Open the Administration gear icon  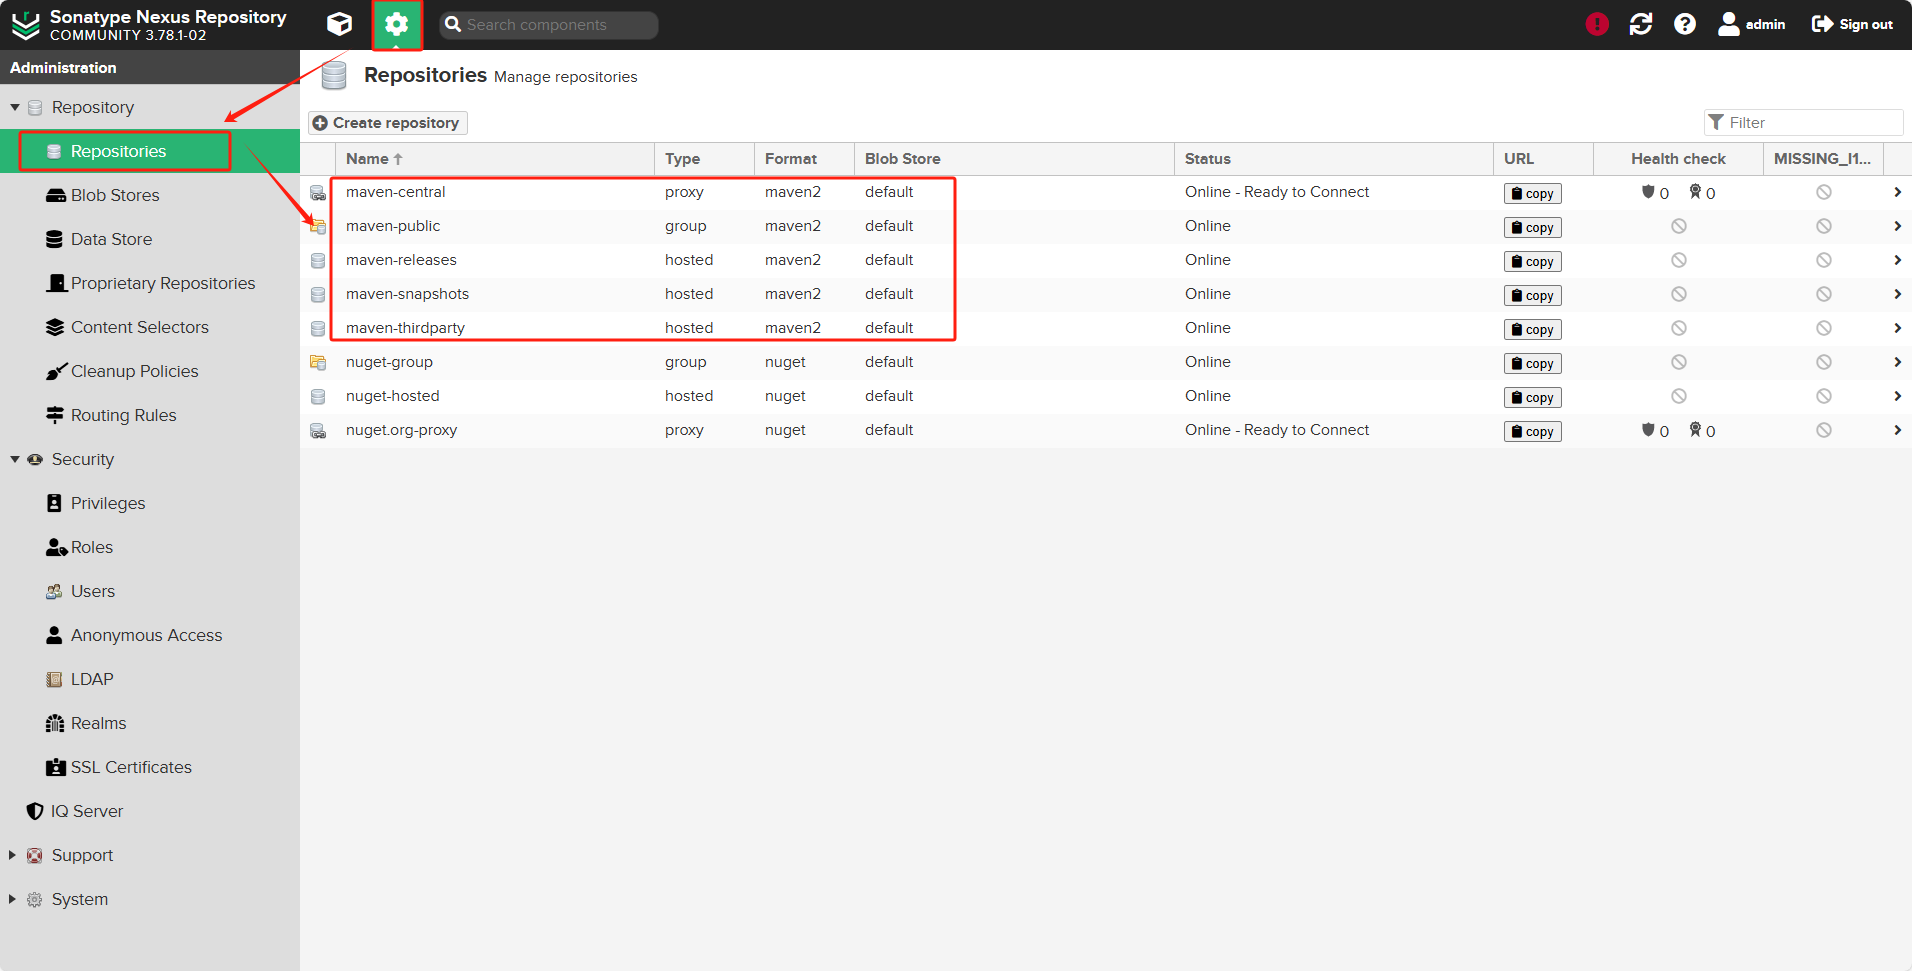pyautogui.click(x=397, y=24)
